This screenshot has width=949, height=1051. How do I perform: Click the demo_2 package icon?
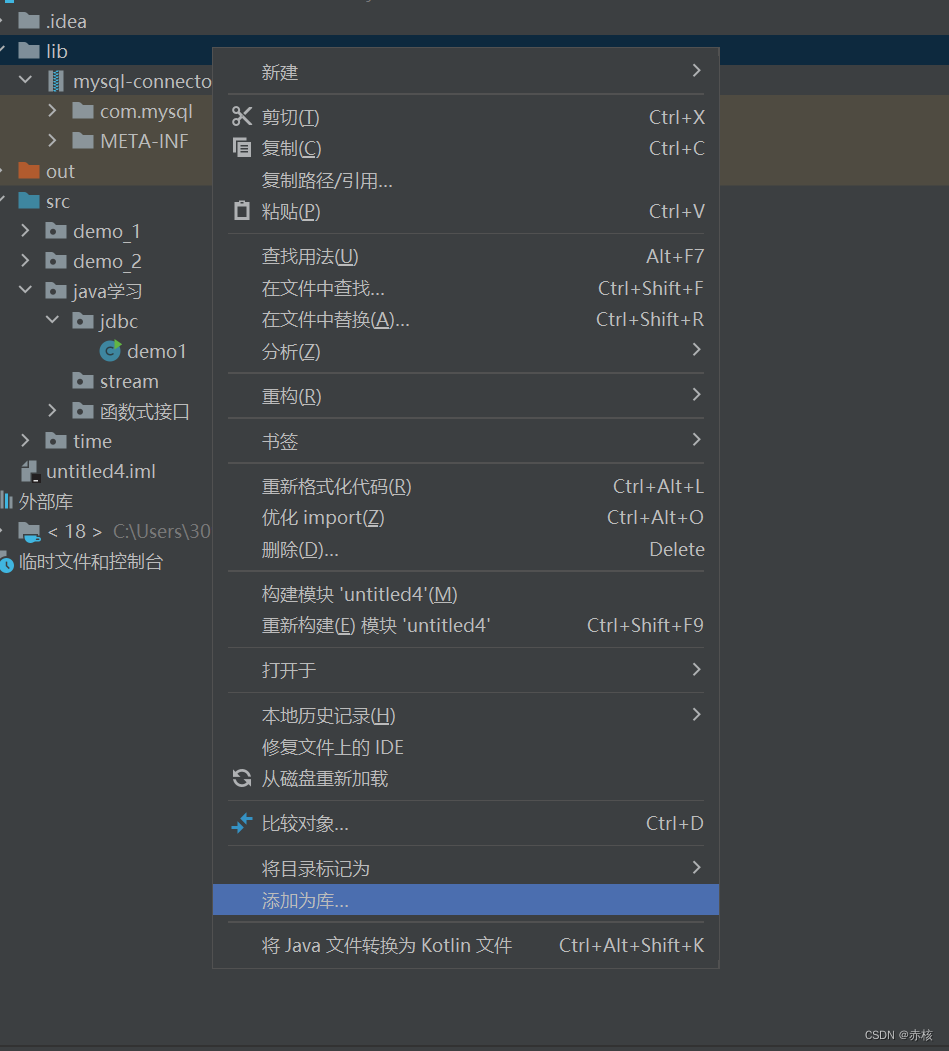(56, 261)
